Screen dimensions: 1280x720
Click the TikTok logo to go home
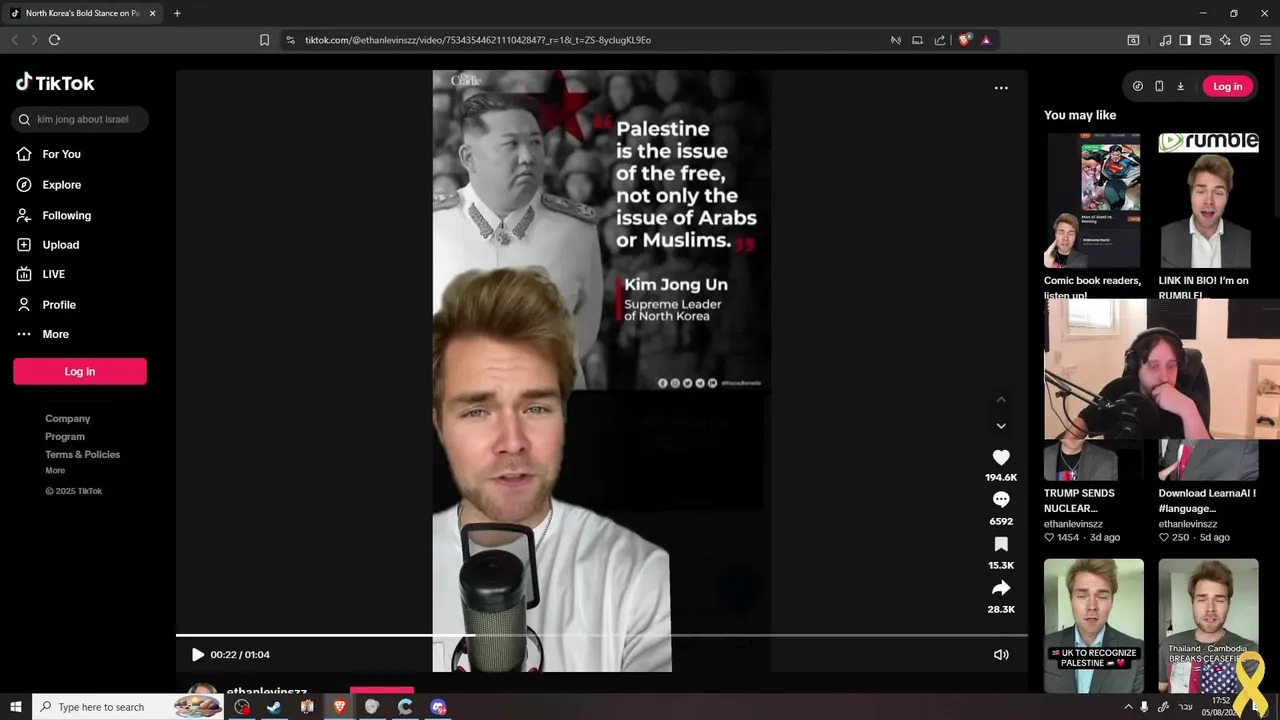55,83
